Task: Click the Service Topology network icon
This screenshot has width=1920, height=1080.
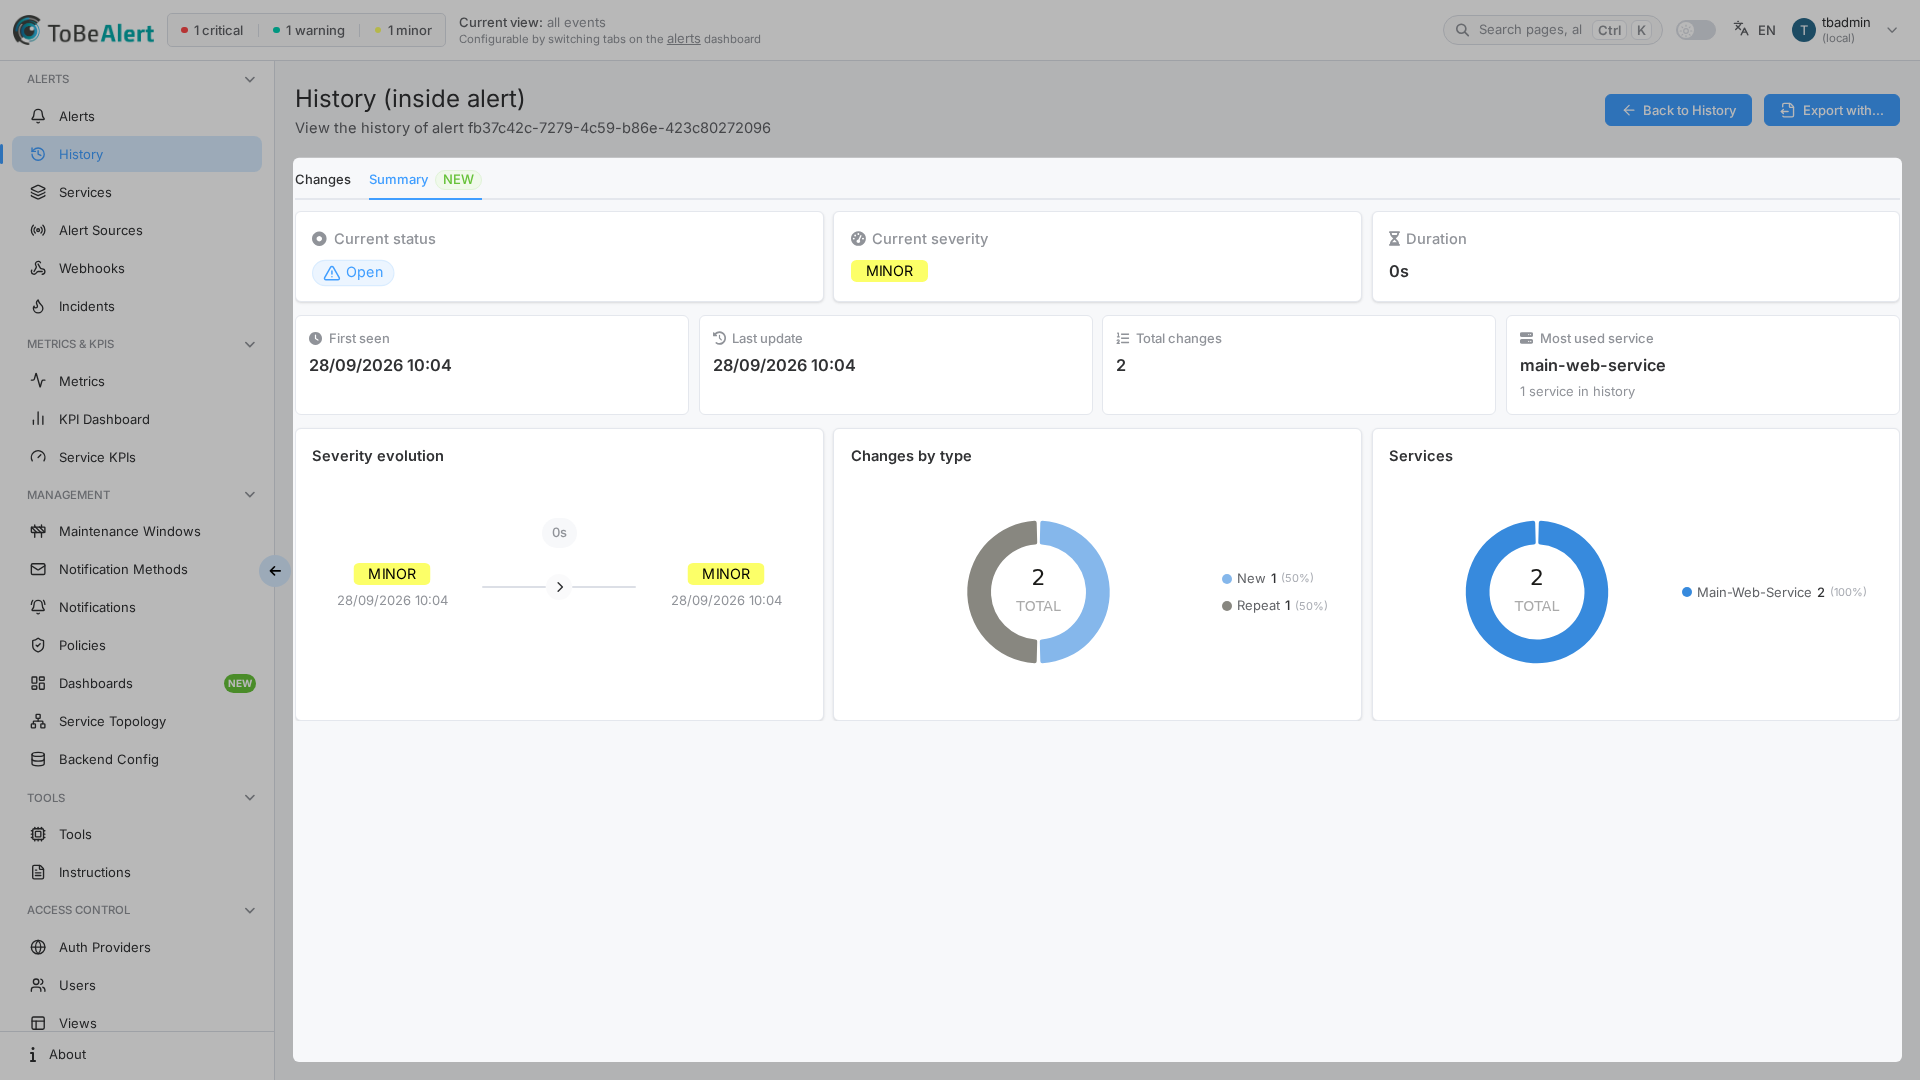Action: click(38, 721)
